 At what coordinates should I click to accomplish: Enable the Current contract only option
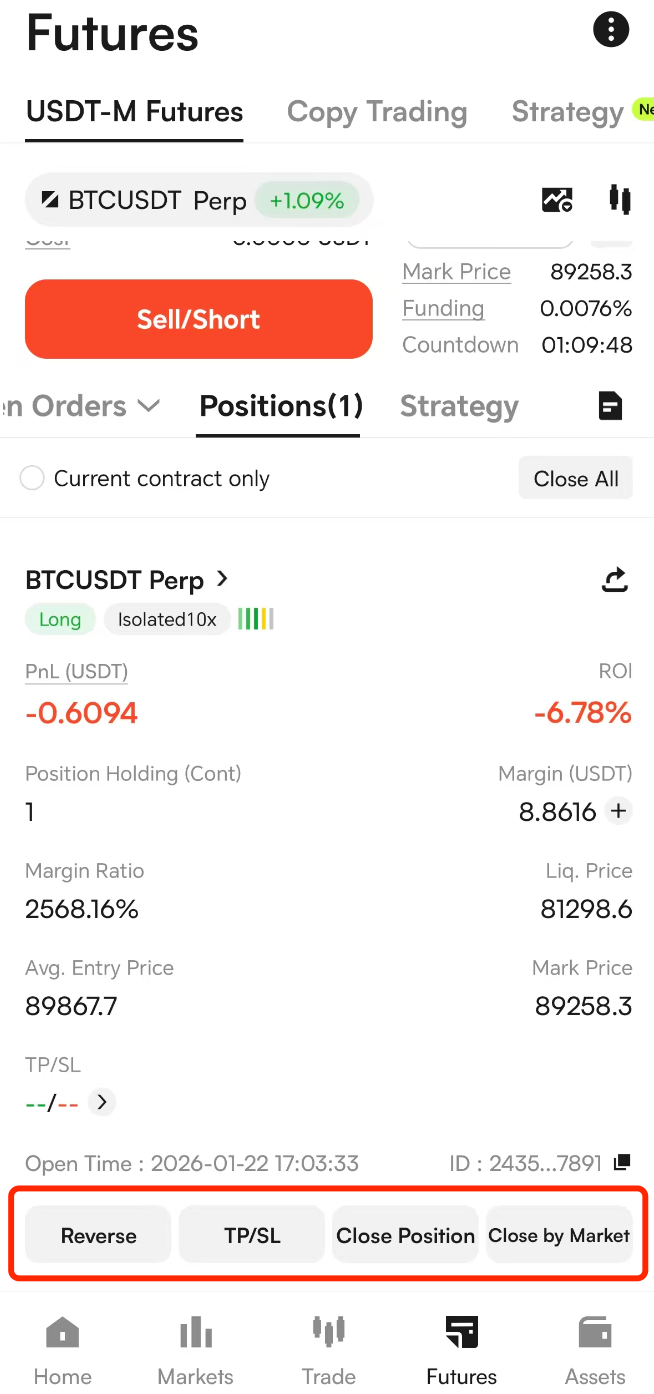click(x=33, y=479)
